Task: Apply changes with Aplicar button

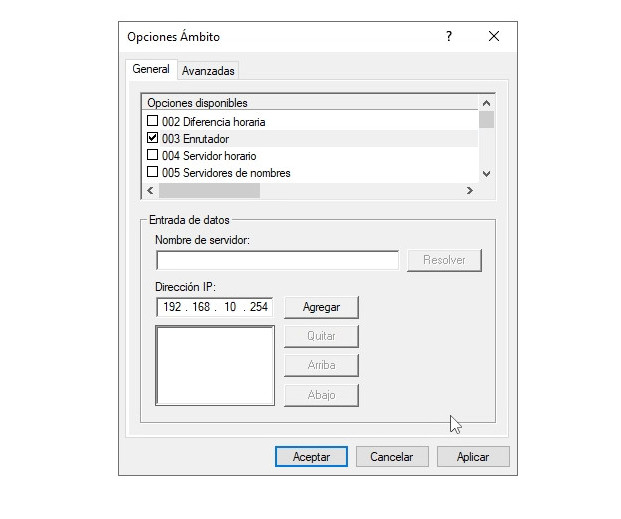Action: [x=472, y=456]
